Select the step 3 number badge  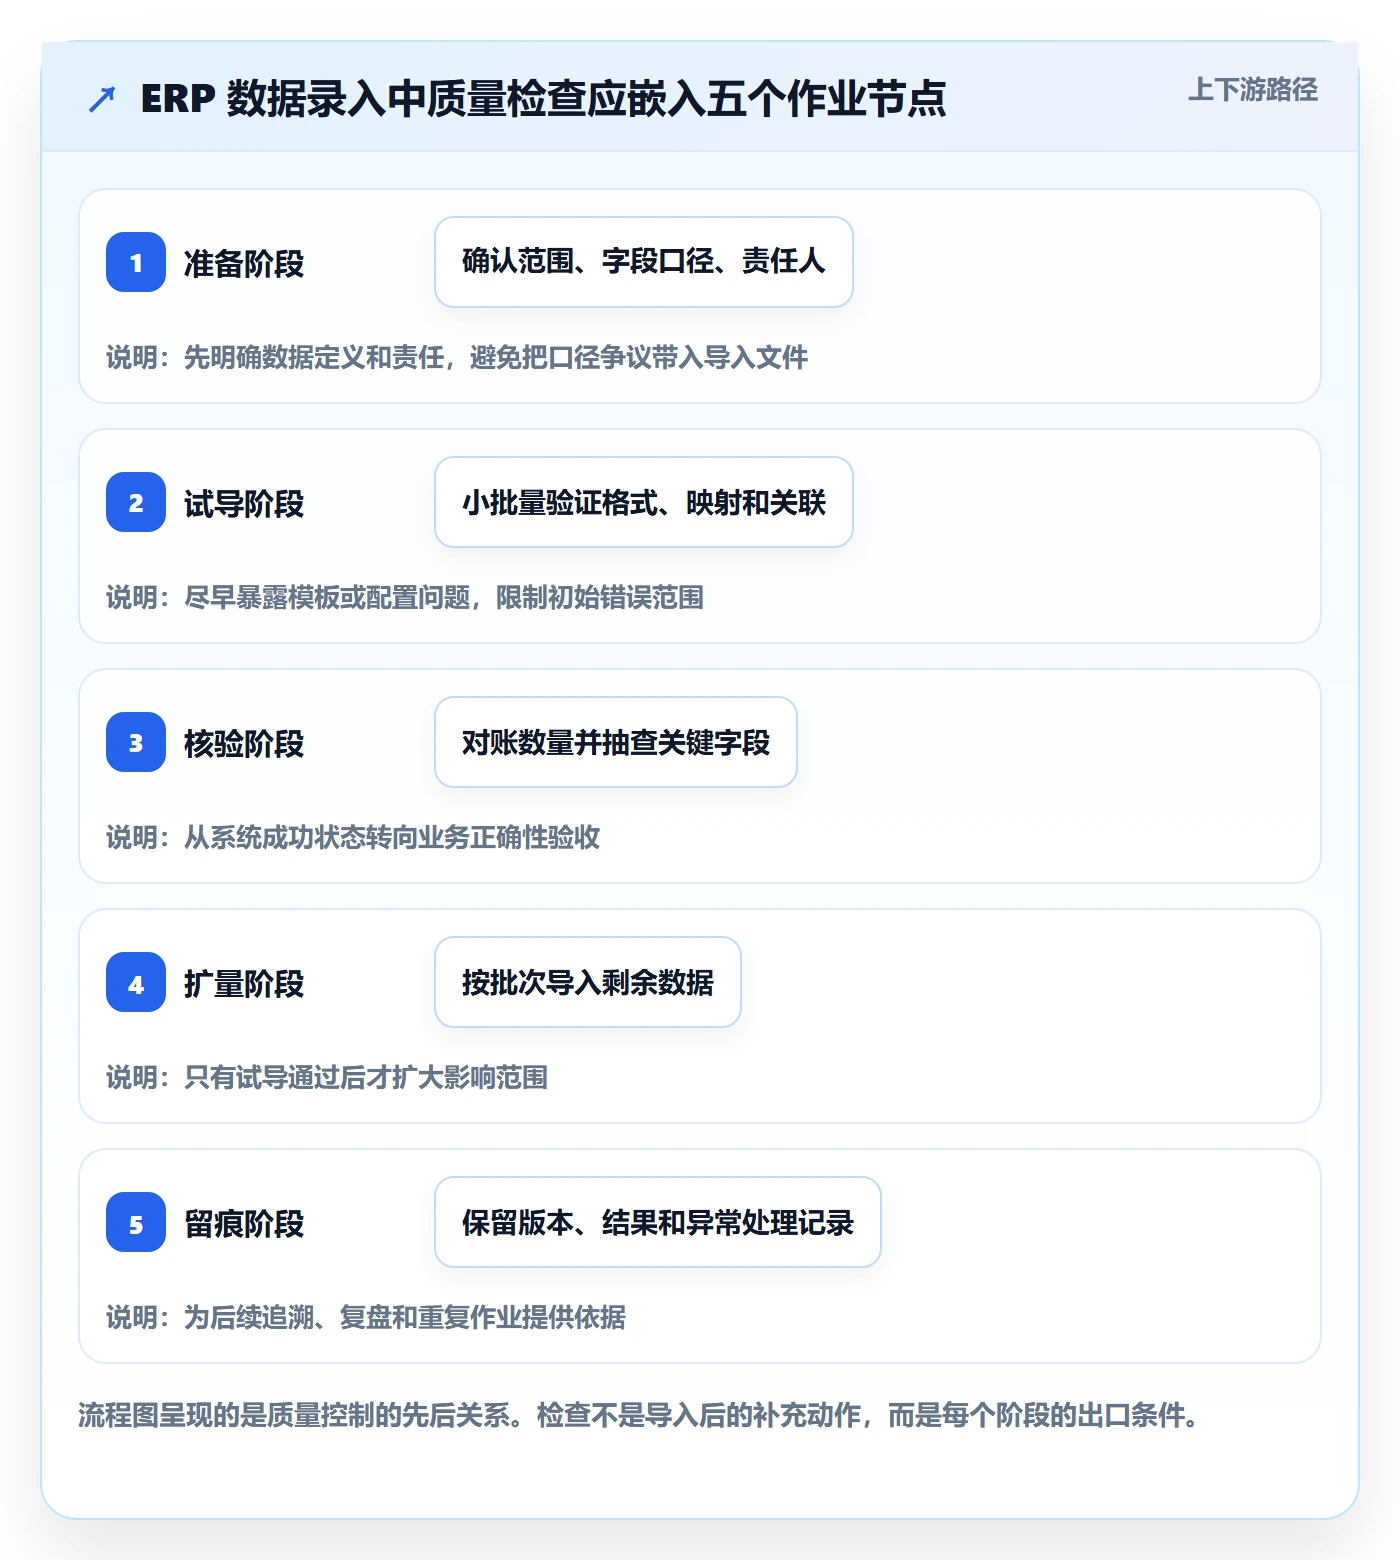136,742
